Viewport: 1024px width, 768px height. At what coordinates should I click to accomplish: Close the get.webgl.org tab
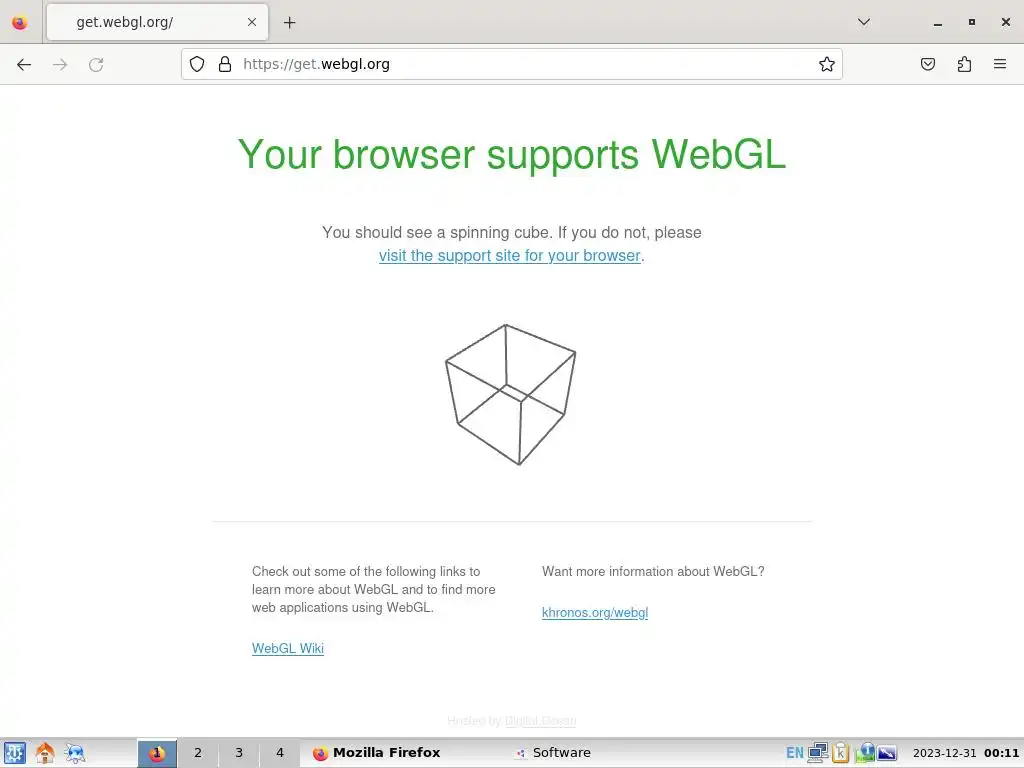point(252,22)
